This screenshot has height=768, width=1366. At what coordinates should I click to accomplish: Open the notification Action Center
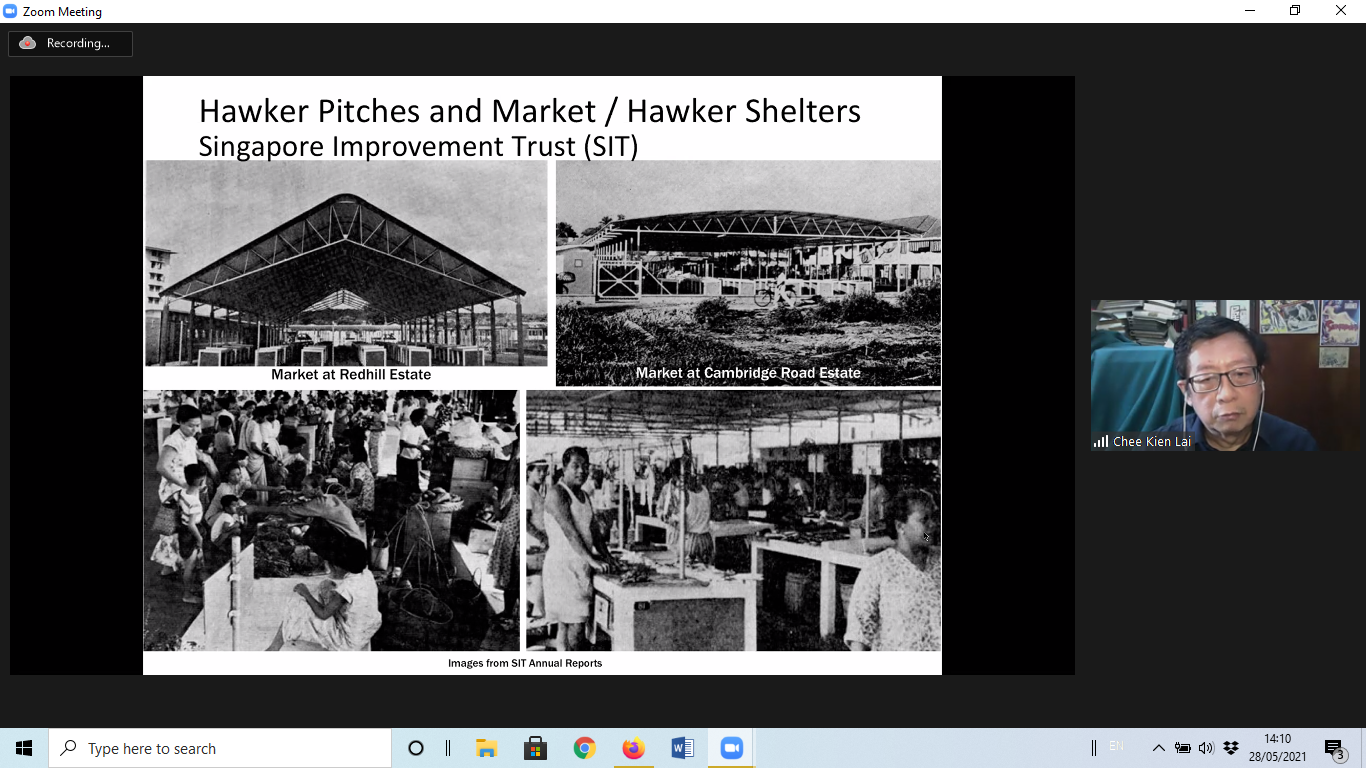click(x=1334, y=748)
